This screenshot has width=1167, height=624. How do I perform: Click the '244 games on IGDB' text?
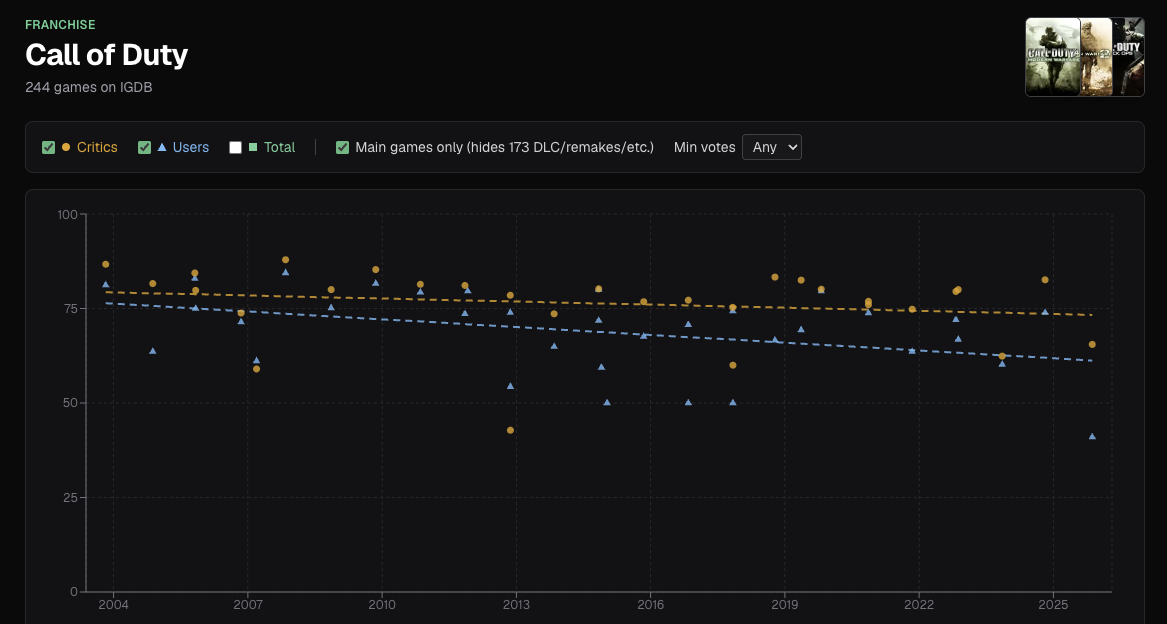click(x=89, y=87)
